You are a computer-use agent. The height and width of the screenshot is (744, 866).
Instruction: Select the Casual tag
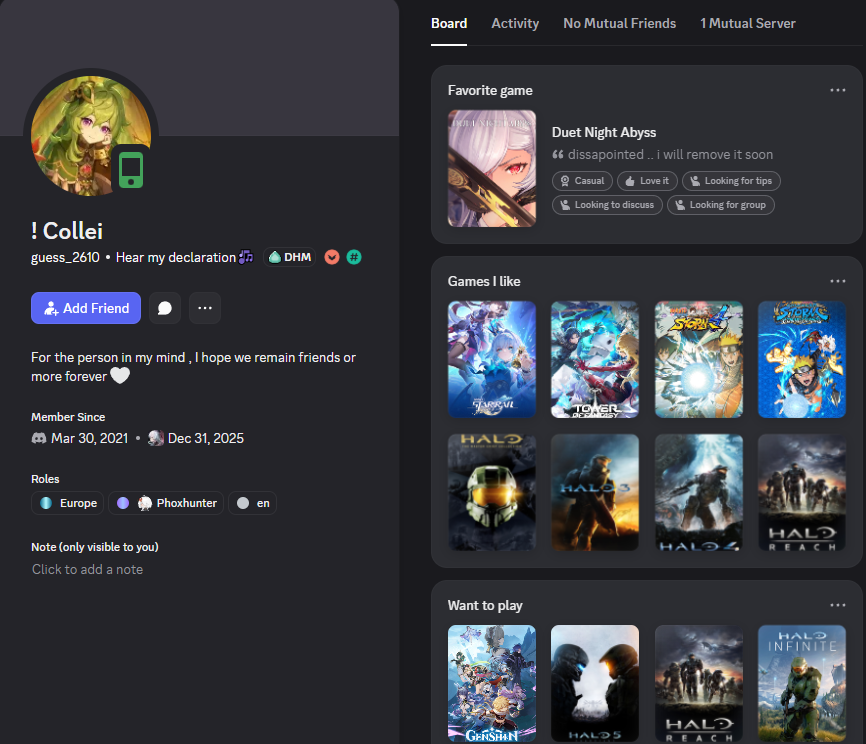click(x=582, y=181)
